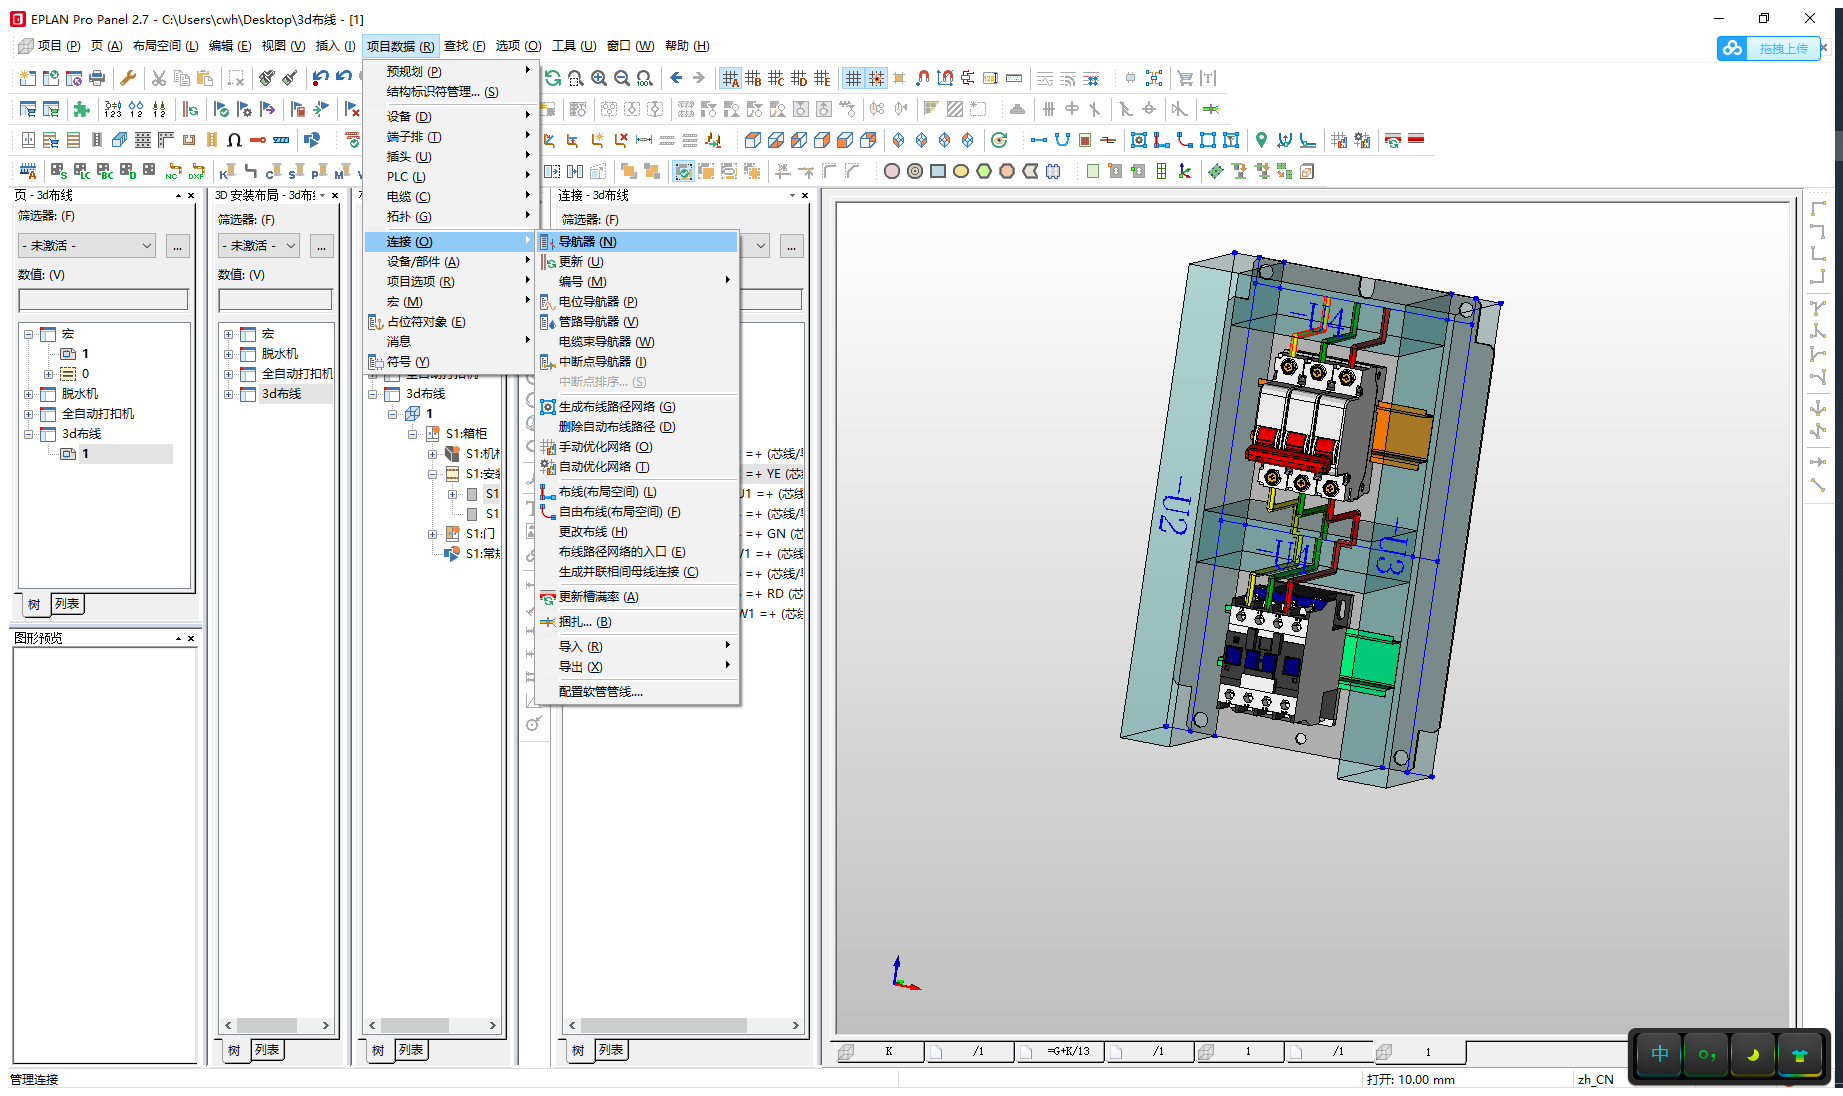Click the green location pin icon
Image resolution: width=1843 pixels, height=1096 pixels.
click(x=1261, y=140)
